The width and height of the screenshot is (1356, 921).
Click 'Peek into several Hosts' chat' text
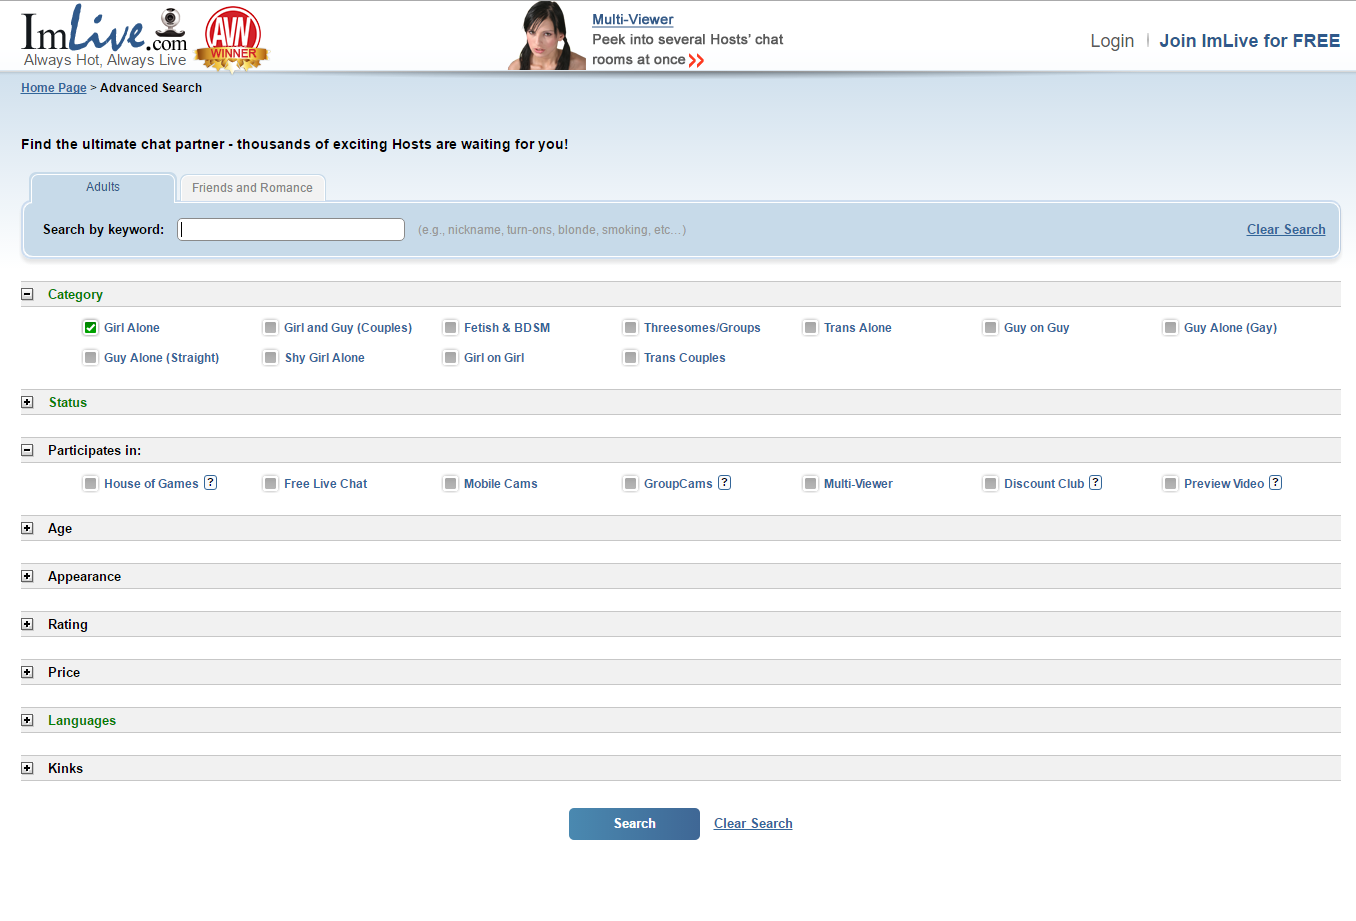(x=688, y=40)
